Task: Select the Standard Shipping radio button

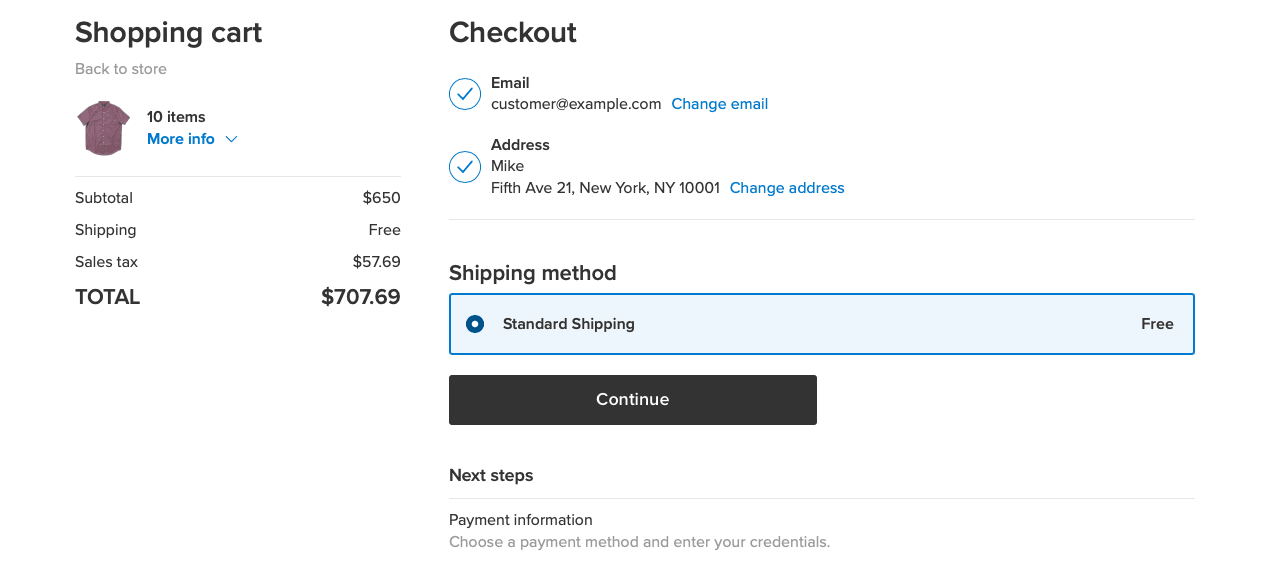Action: click(x=474, y=323)
